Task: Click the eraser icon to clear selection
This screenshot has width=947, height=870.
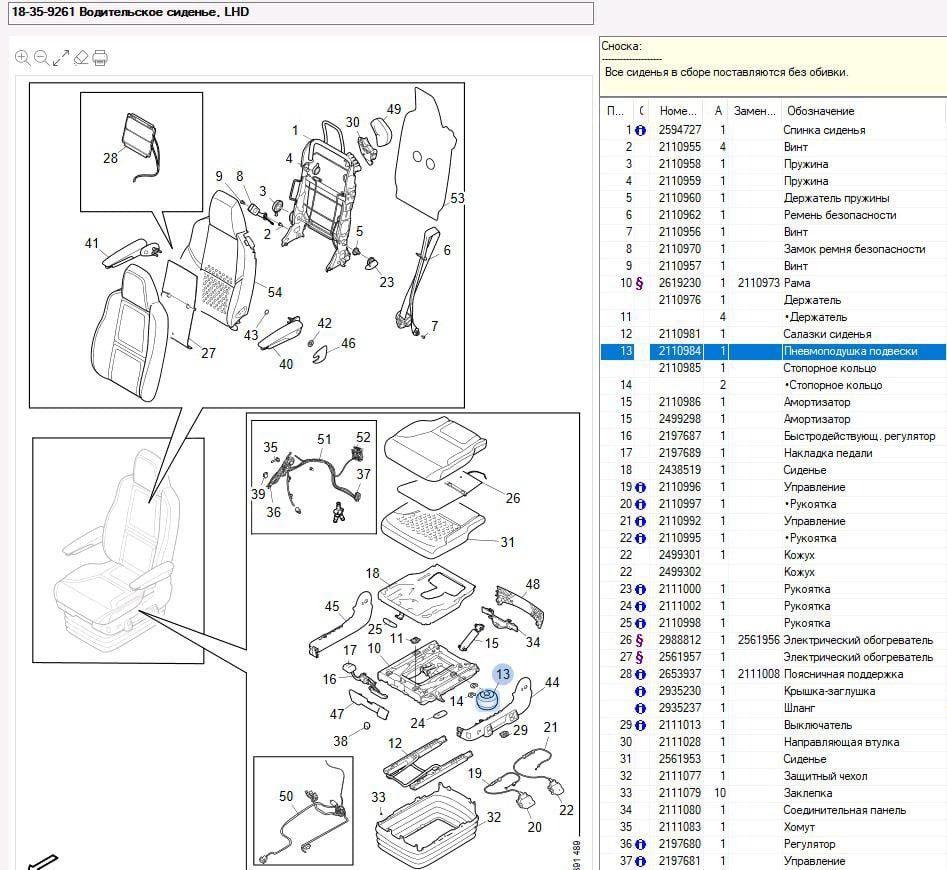Action: pos(81,58)
